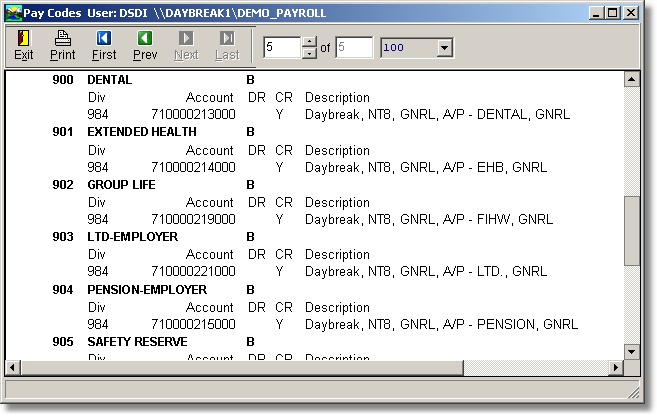Click account number 710000213000
The height and width of the screenshot is (416, 657).
(193, 114)
